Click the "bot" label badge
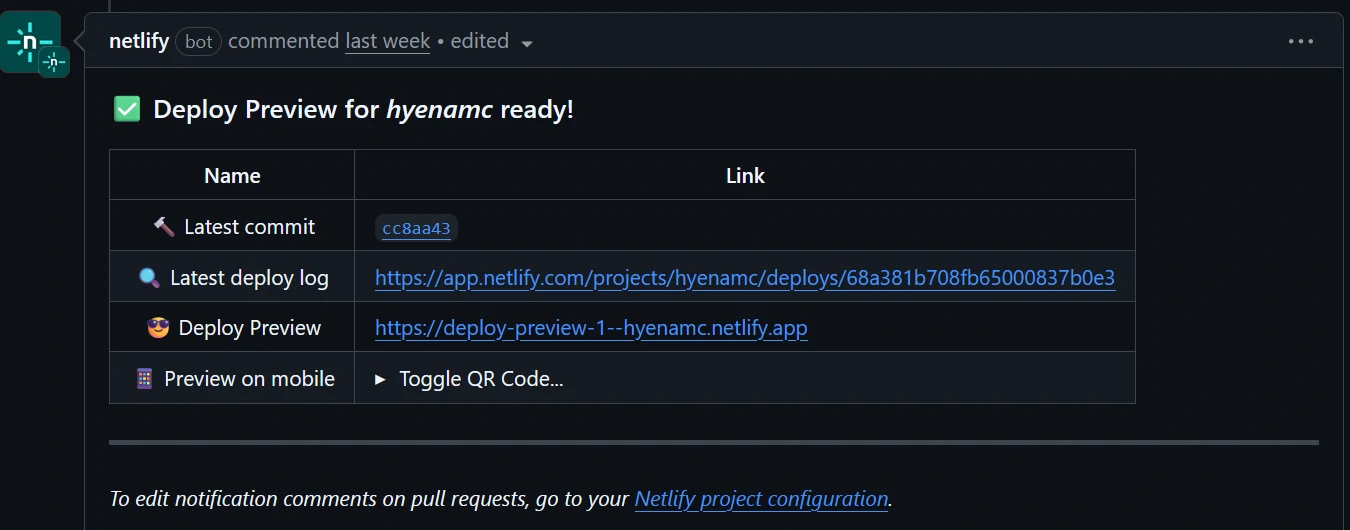This screenshot has width=1350, height=530. click(x=198, y=41)
